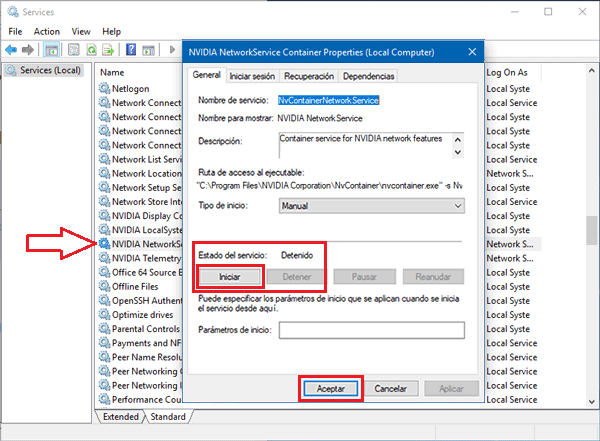
Task: Open the Tipo de inicio dropdown
Action: 372,206
